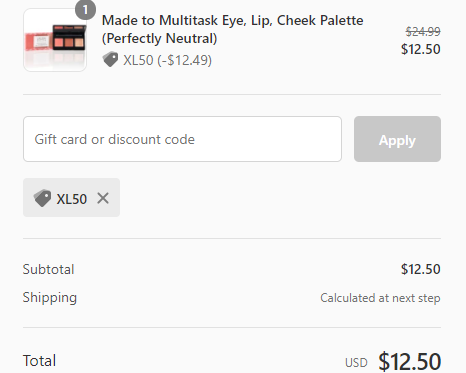Focus the gift card or discount code field
466x373 pixels.
point(182,139)
